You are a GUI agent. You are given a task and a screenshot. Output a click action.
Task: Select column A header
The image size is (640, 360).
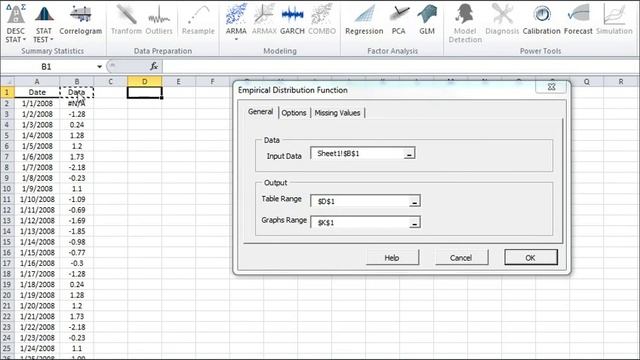click(x=37, y=82)
